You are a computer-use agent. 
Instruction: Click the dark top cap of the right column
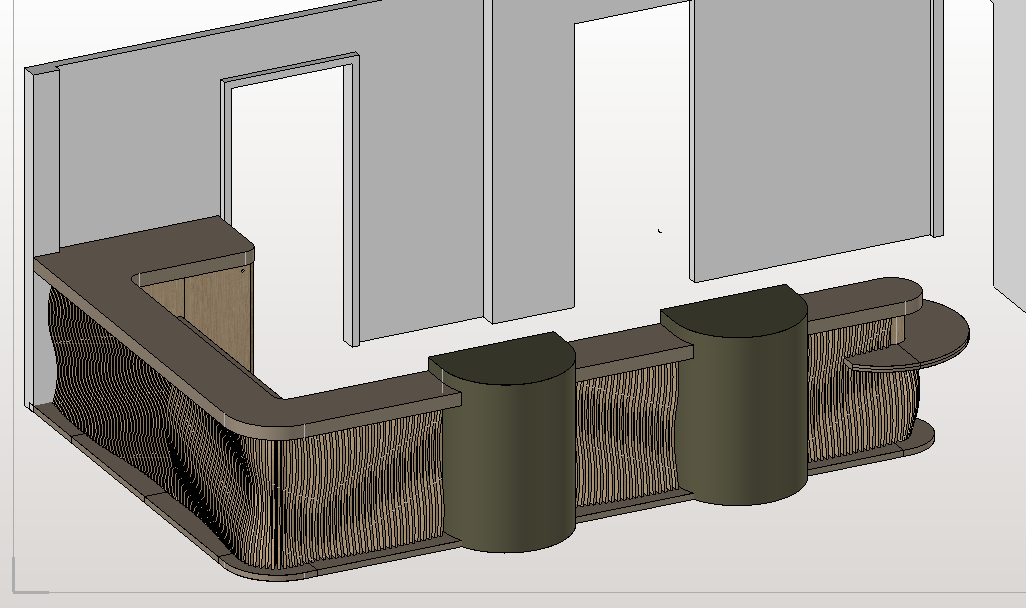click(x=735, y=312)
